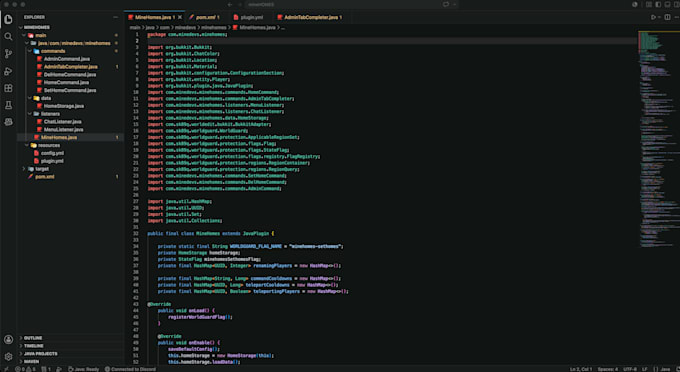This screenshot has height=372, width=680.
Task: Click the Split Editor Right icon
Action: (x=667, y=17)
